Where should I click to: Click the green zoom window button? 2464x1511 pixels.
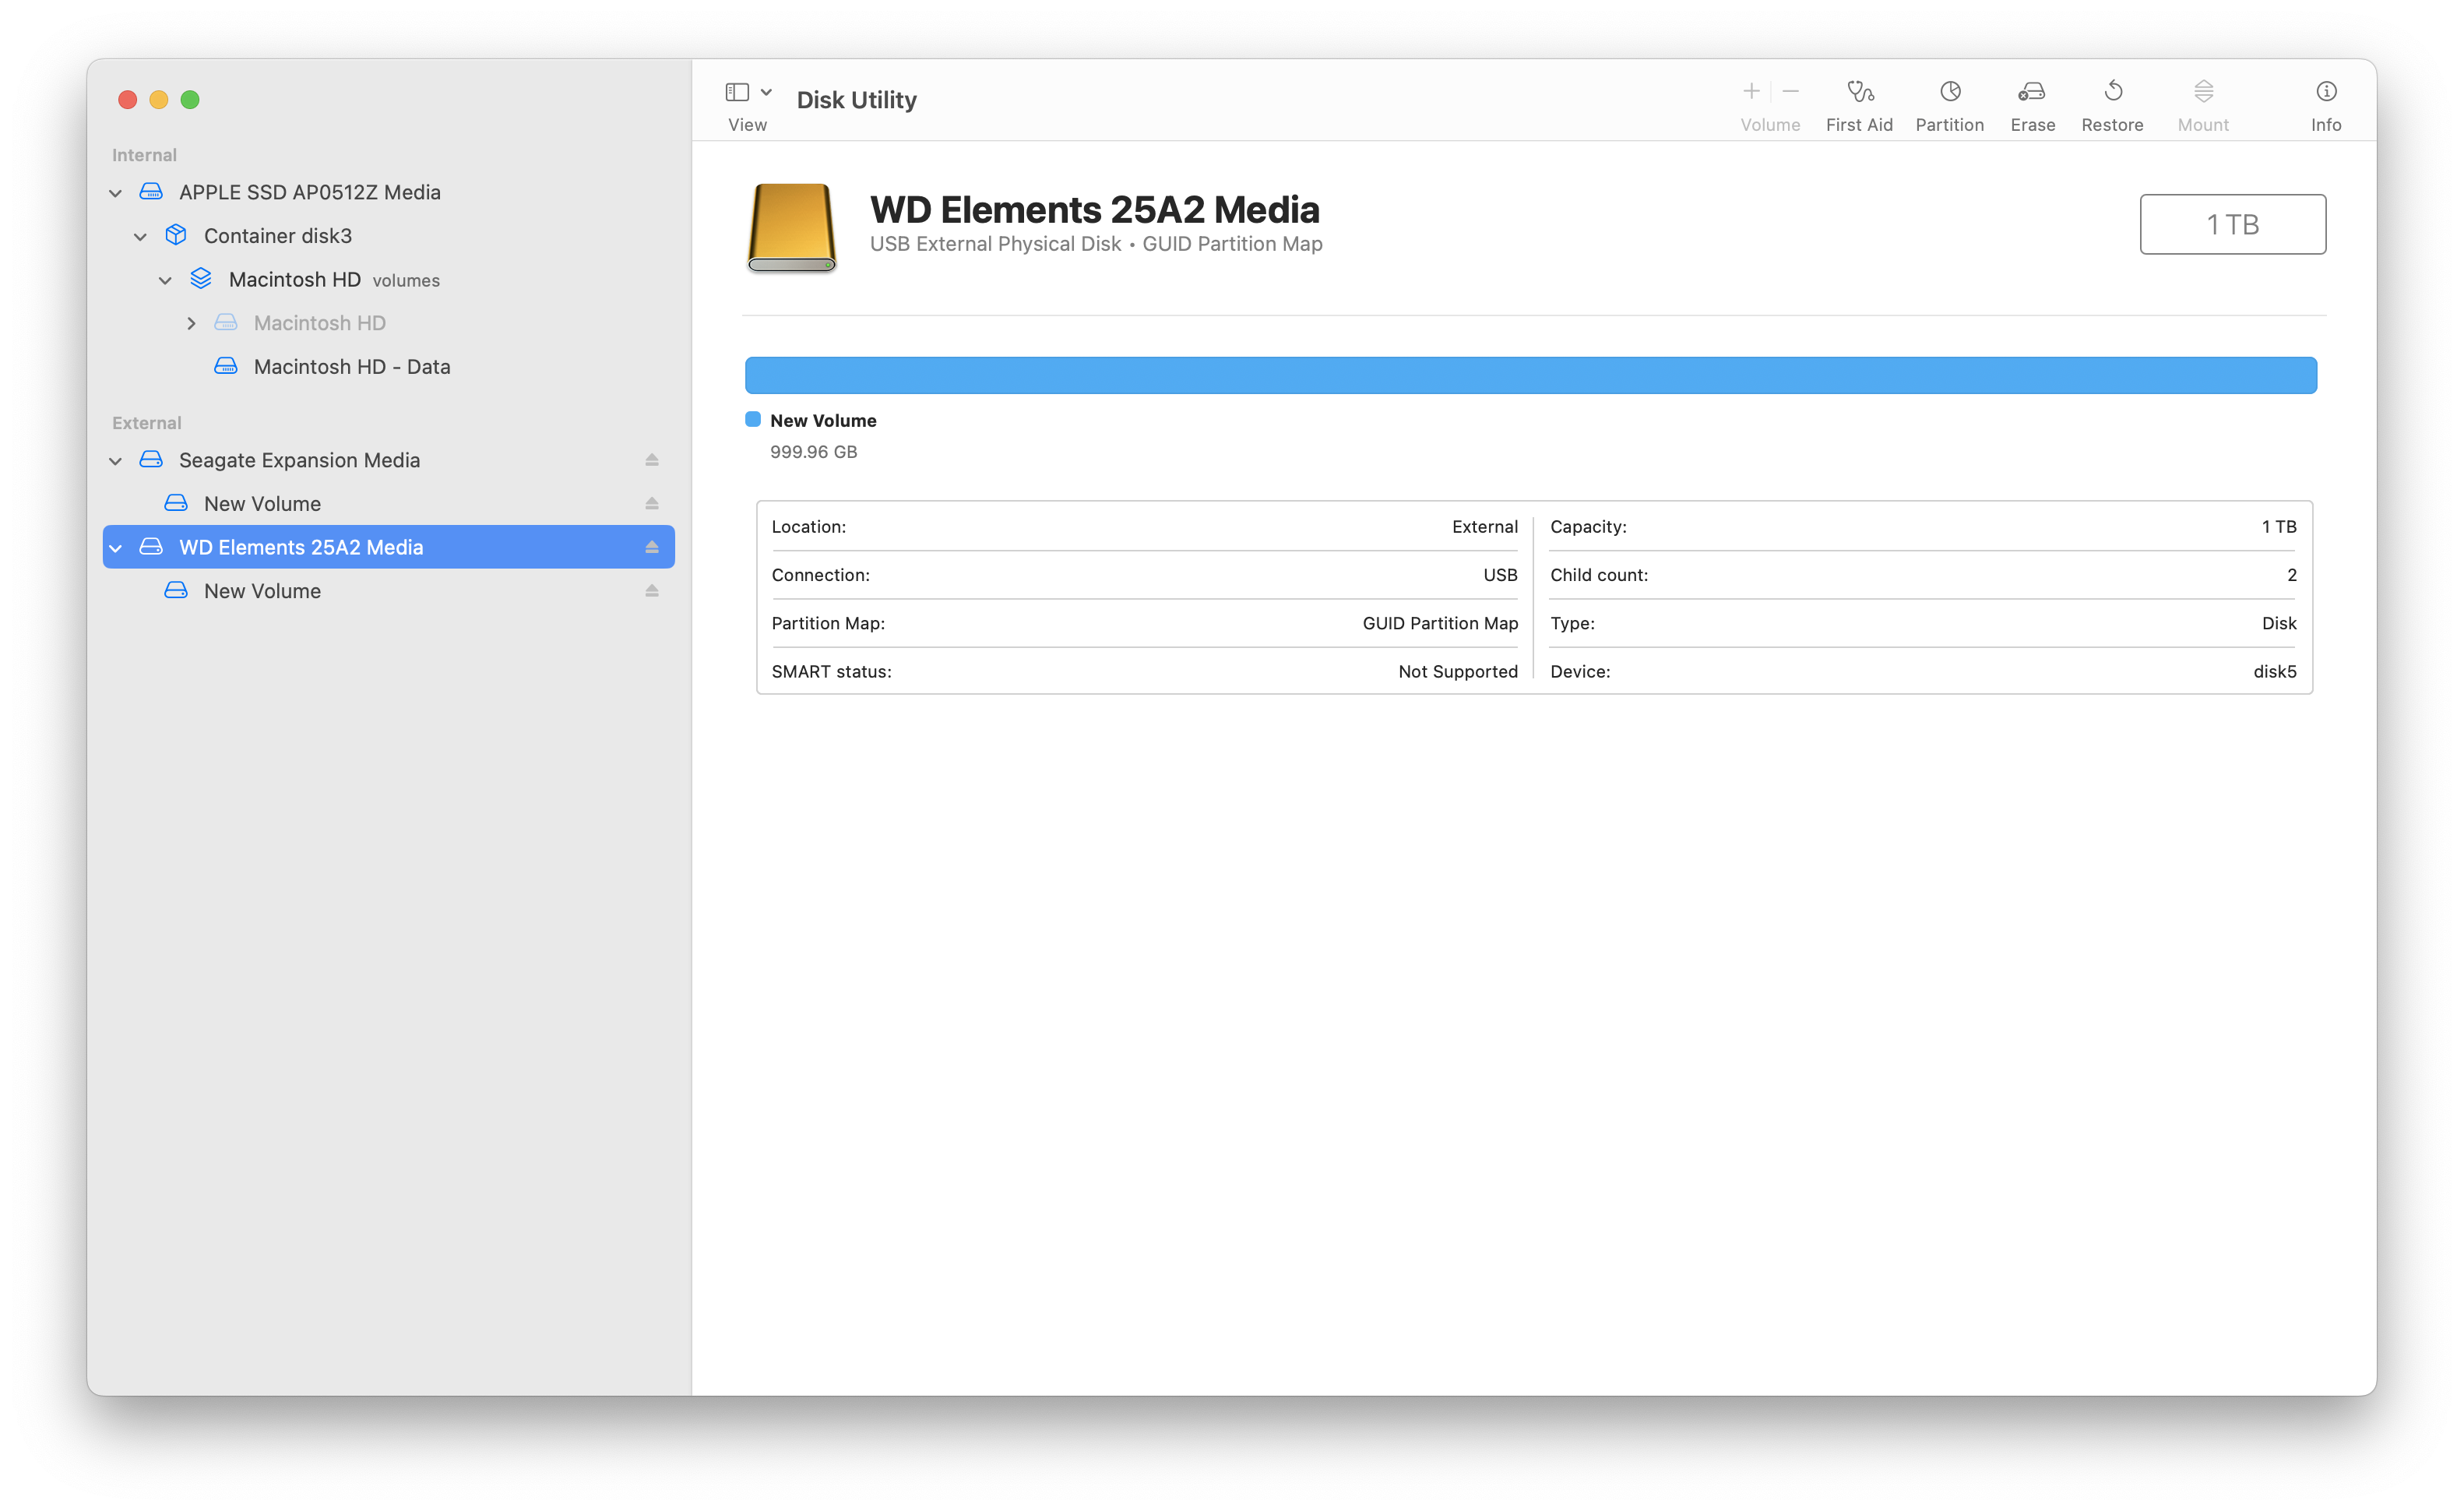190,99
